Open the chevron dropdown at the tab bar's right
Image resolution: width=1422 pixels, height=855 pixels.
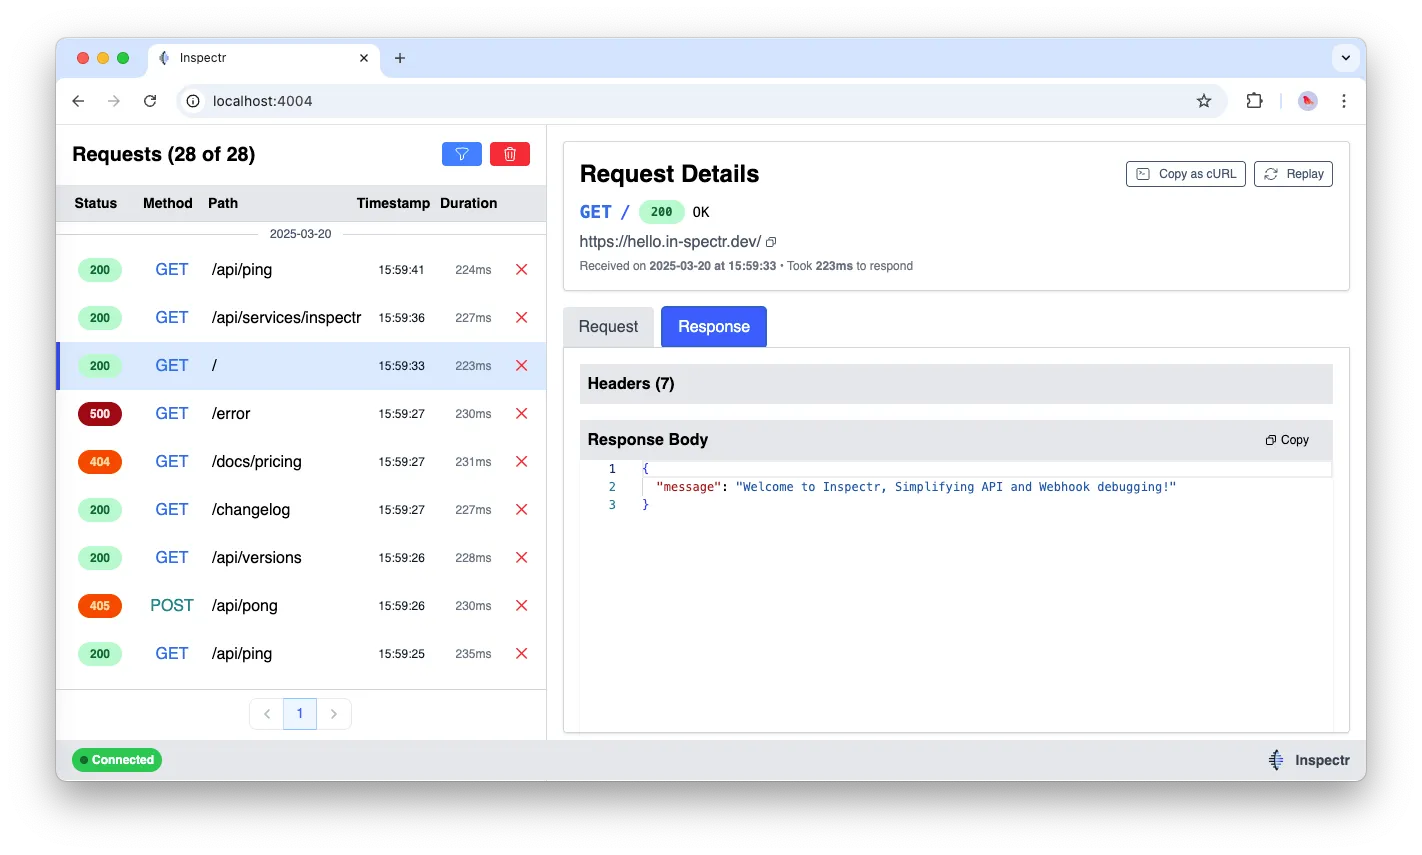click(1346, 57)
